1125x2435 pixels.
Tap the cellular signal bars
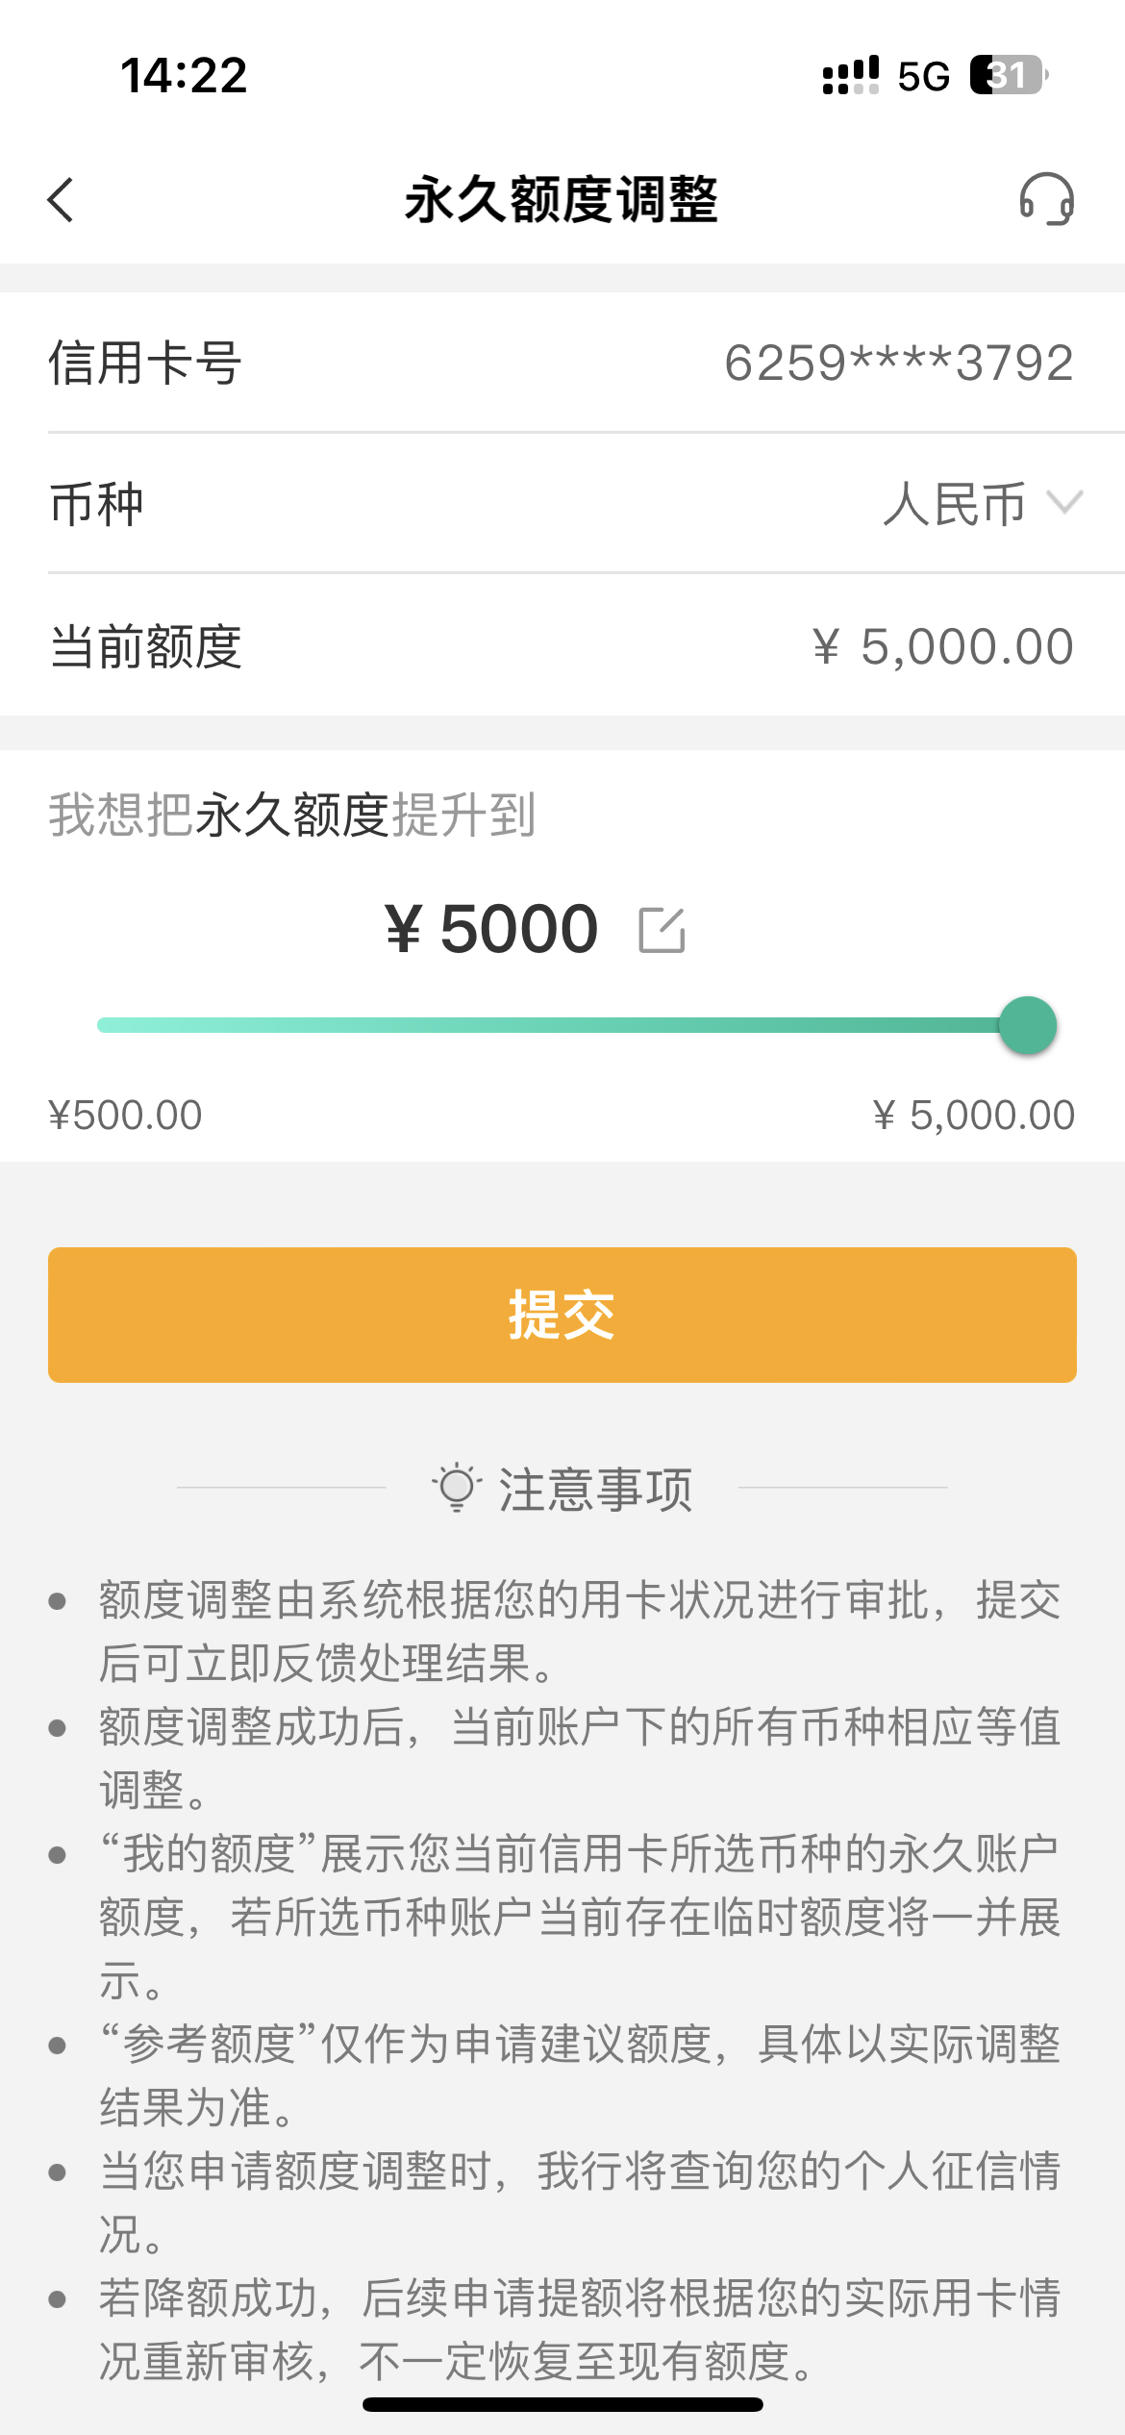tap(850, 75)
